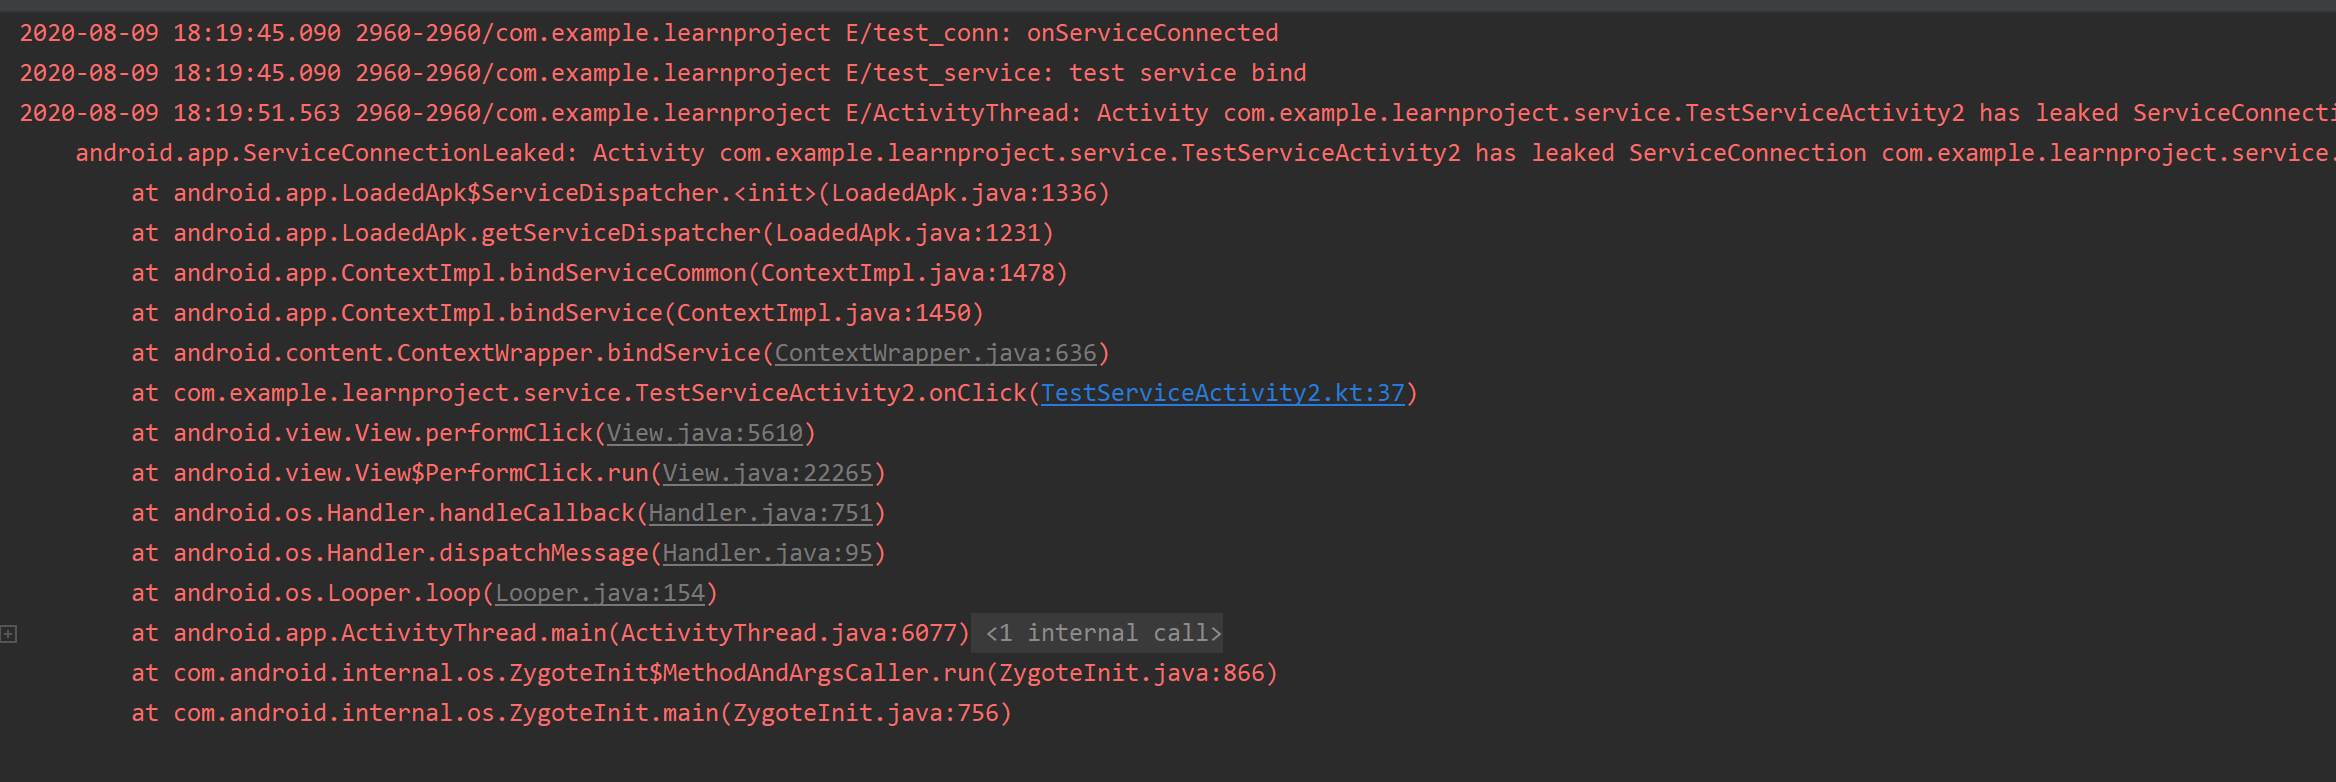Click the "test service bind" log entry
2336x782 pixels.
pos(662,73)
